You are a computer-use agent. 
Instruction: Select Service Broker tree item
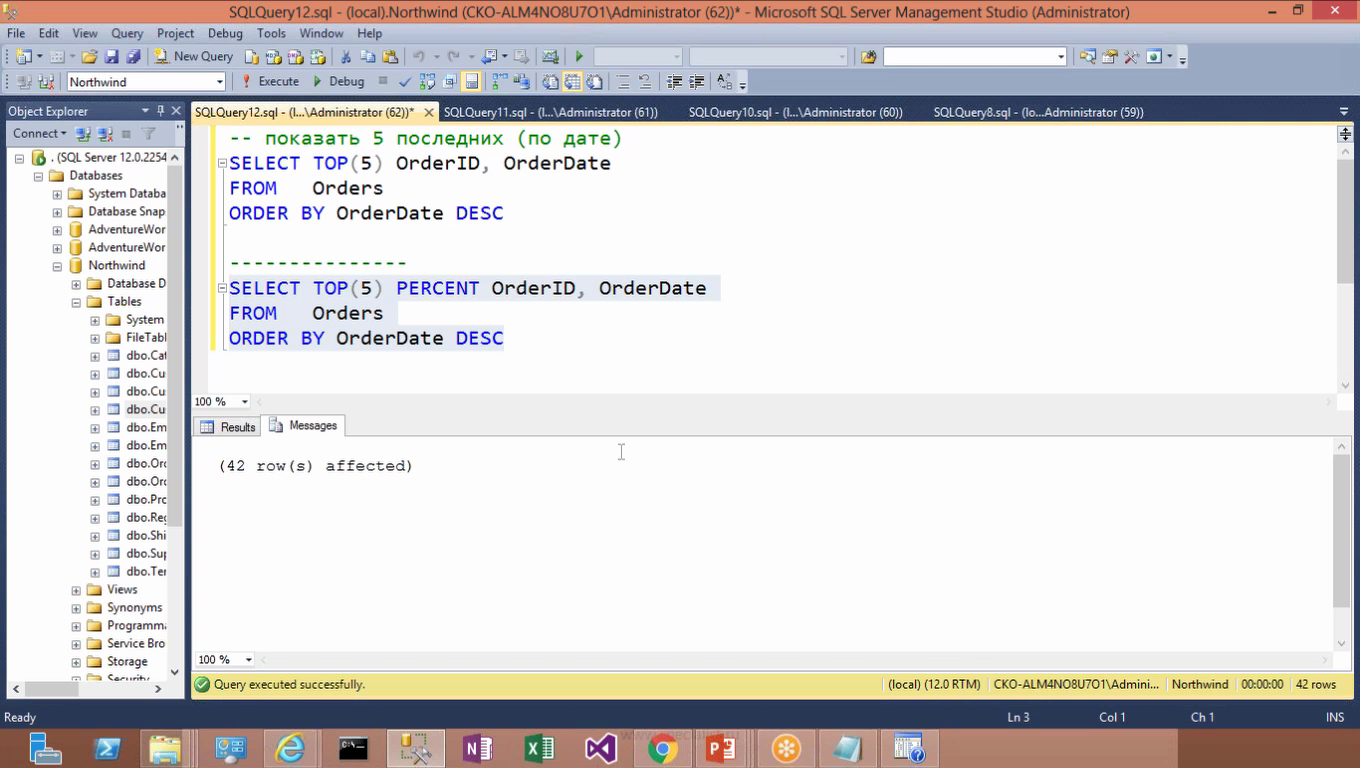coord(136,644)
